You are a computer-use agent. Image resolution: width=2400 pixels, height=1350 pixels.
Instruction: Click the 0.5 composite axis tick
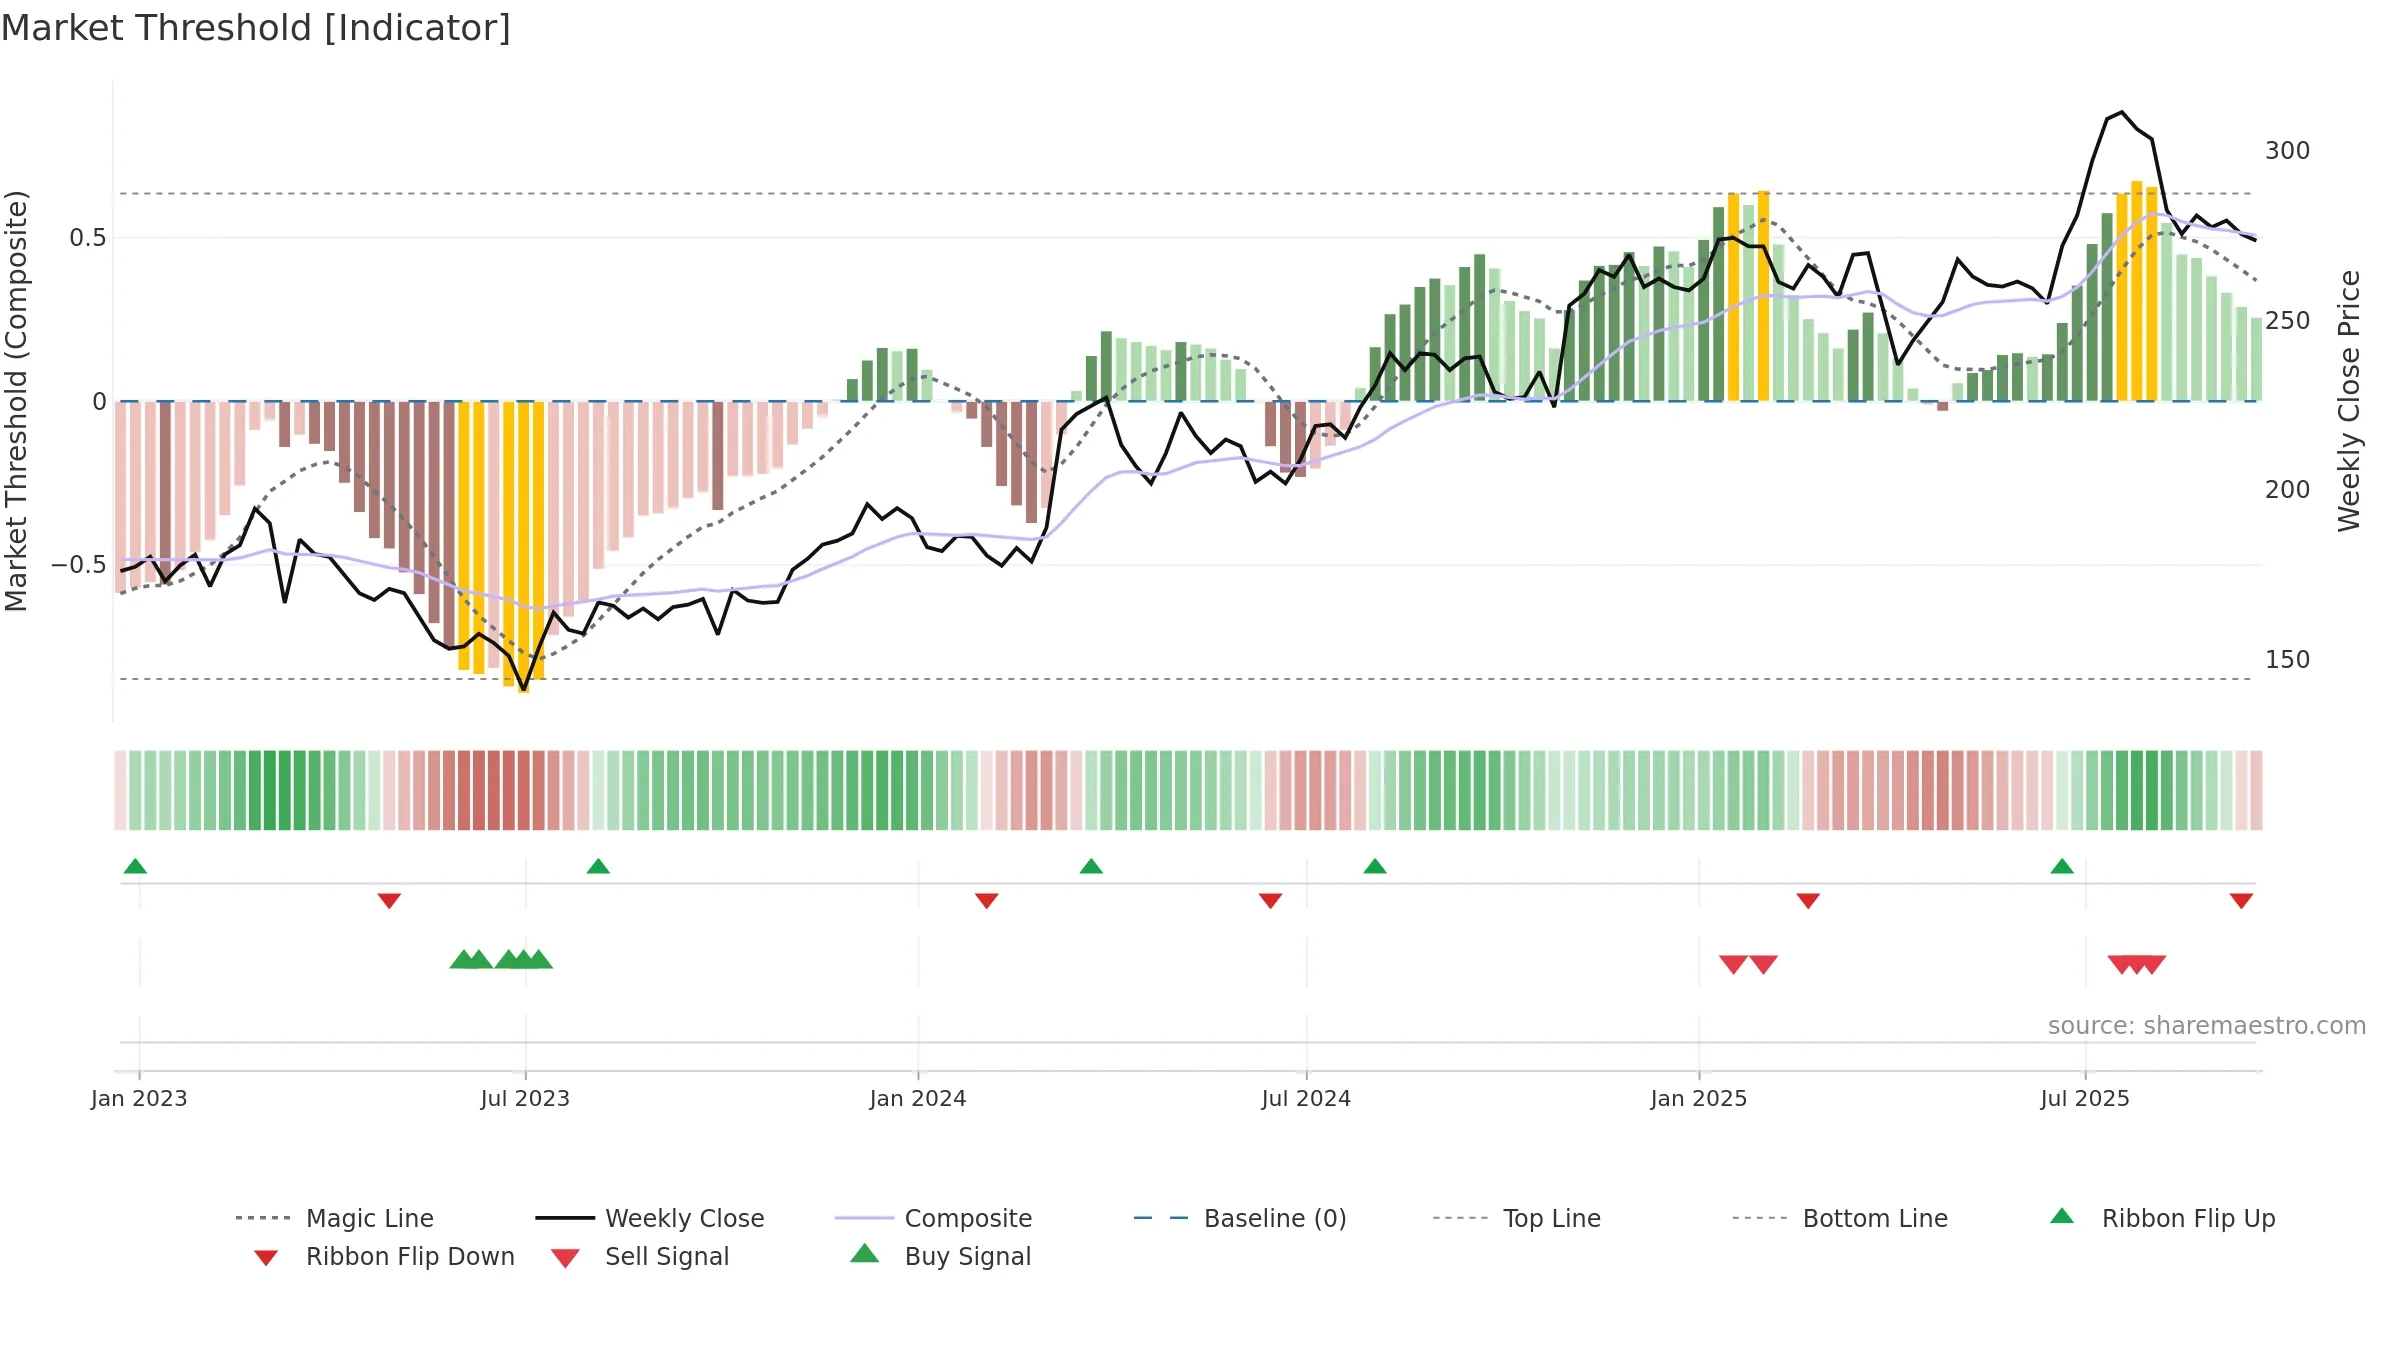coord(88,238)
